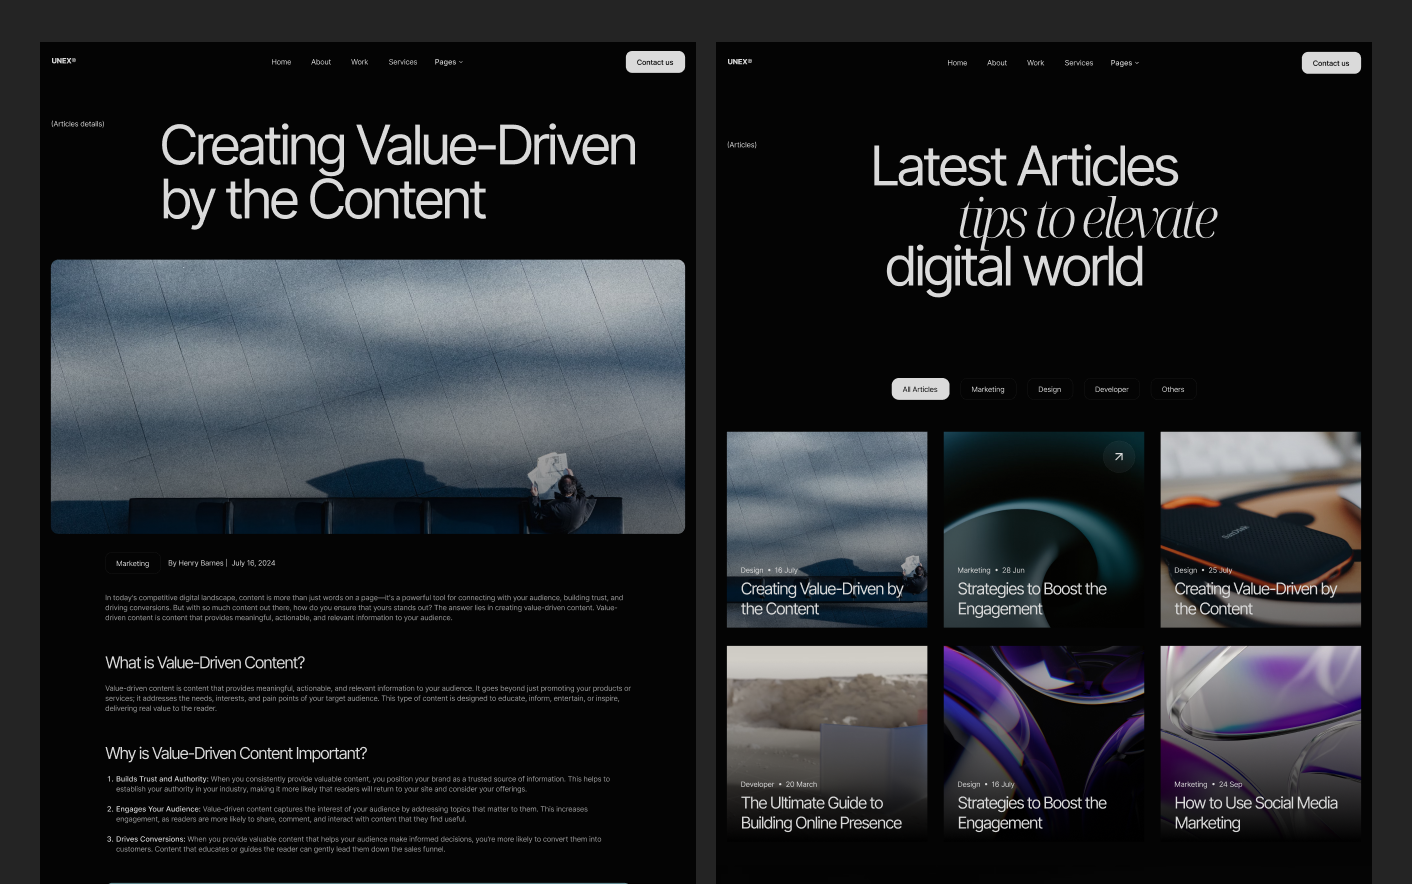Viewport: 1412px width, 884px height.
Task: Select the Marketing filter tab
Action: (x=988, y=389)
